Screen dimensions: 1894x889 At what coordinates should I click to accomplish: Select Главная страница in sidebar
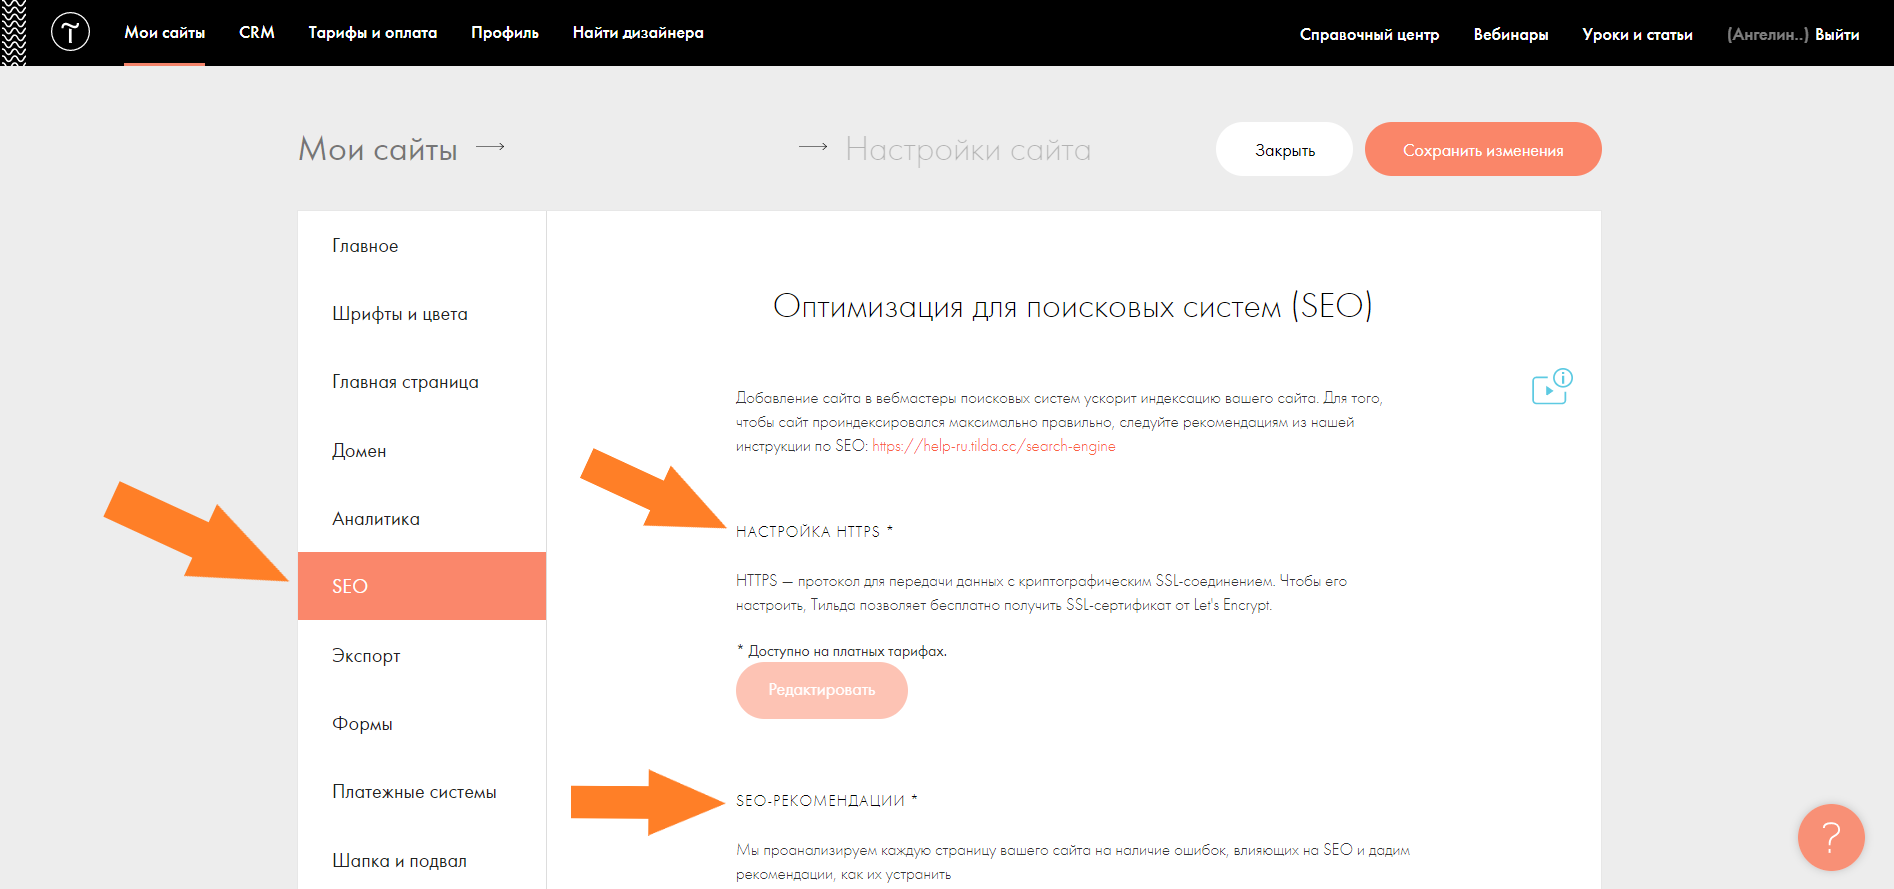coord(422,382)
